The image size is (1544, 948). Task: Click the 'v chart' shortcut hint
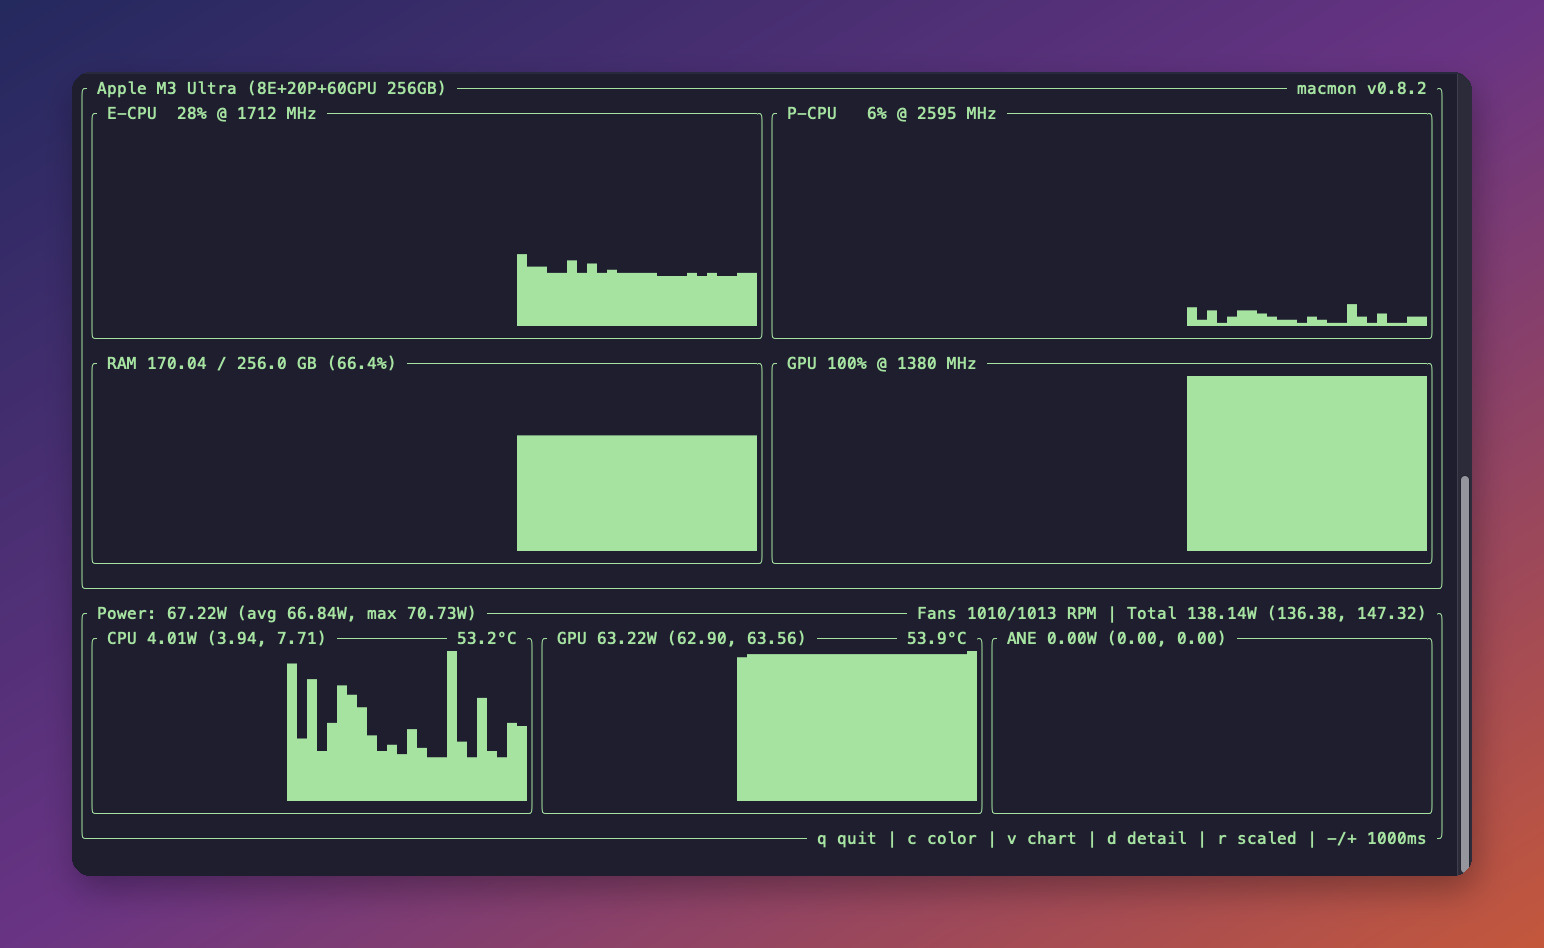(x=1041, y=838)
